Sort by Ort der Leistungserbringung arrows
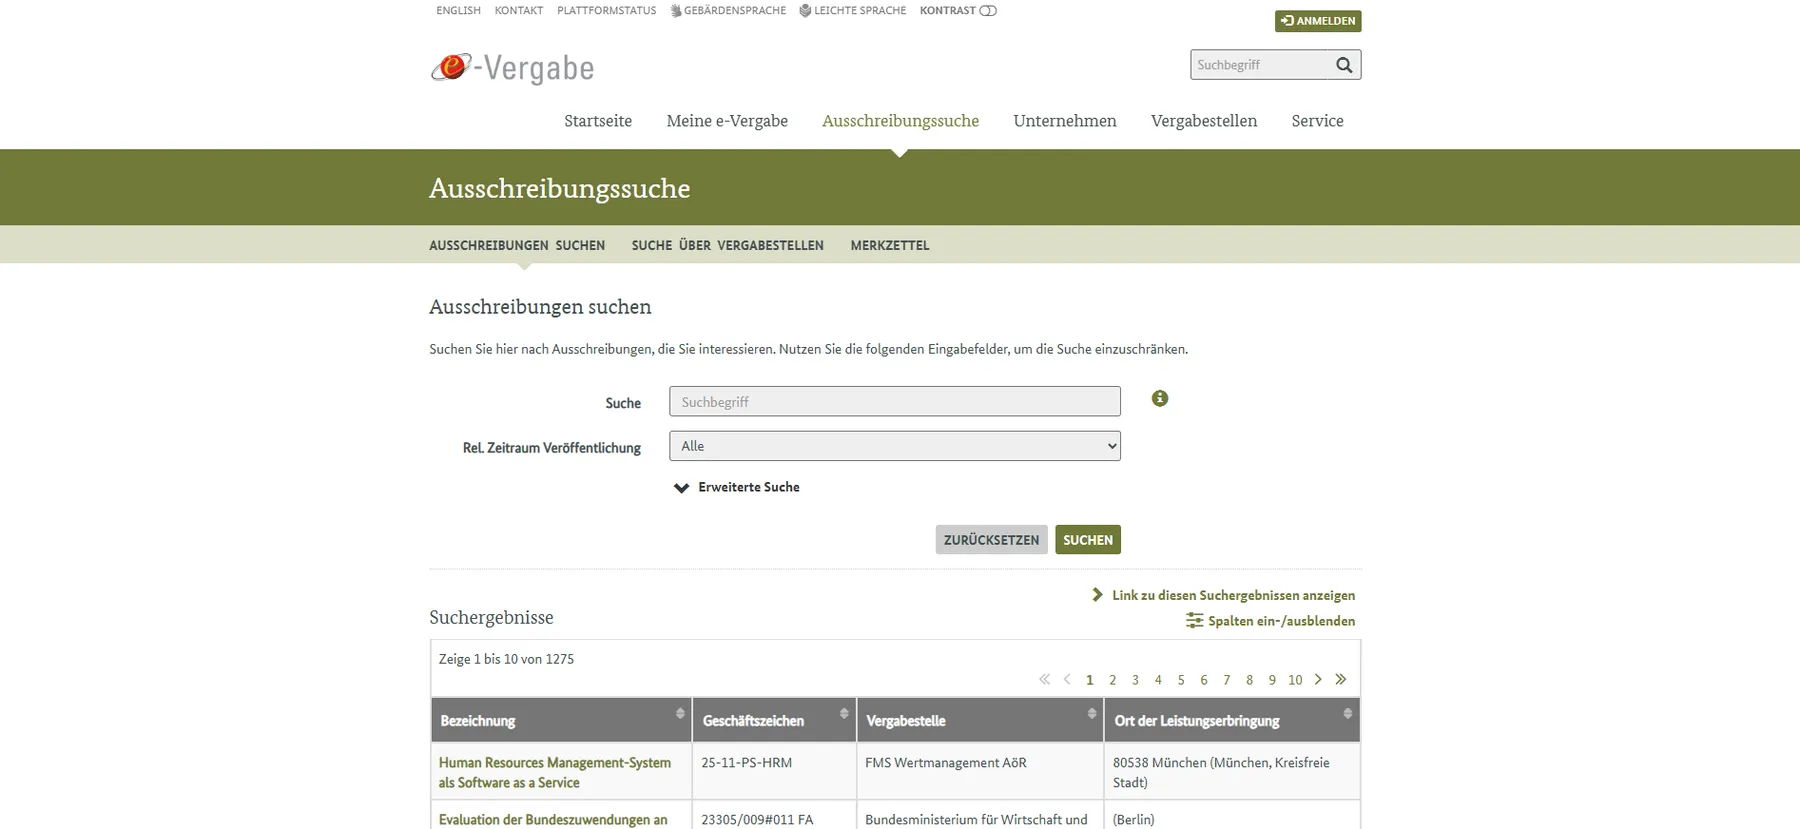 point(1347,714)
